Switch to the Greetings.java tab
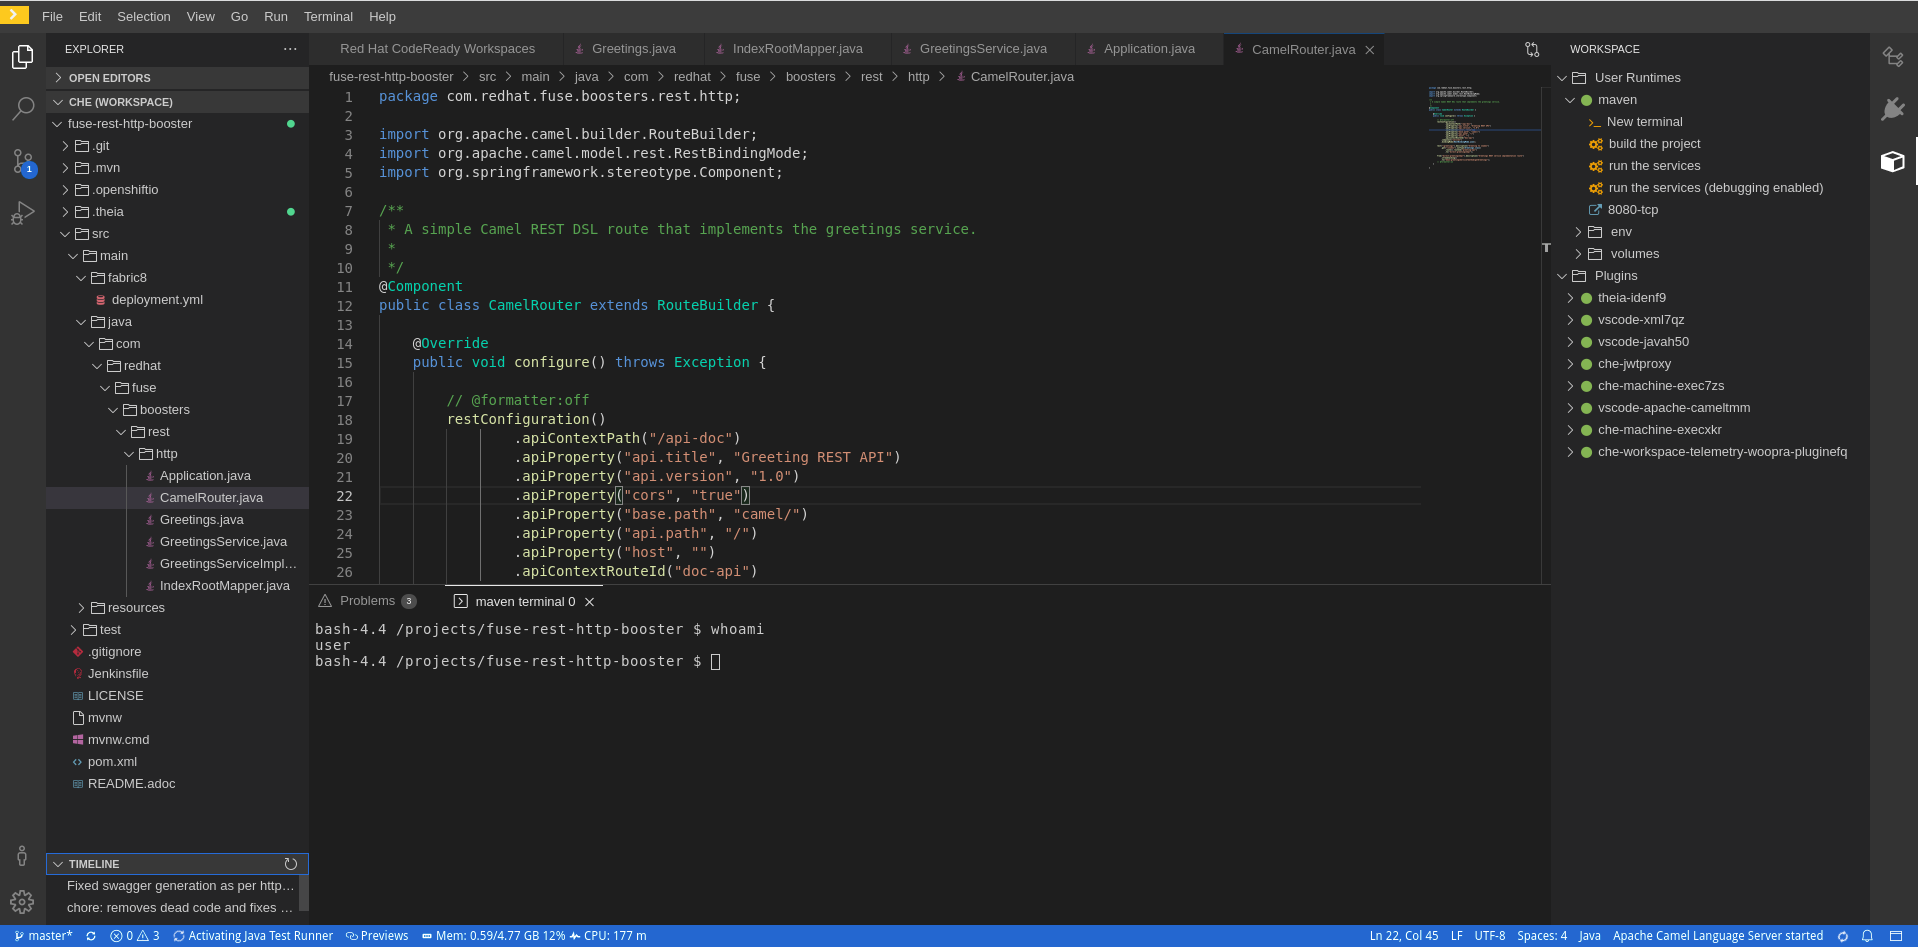This screenshot has width=1918, height=947. click(x=633, y=49)
